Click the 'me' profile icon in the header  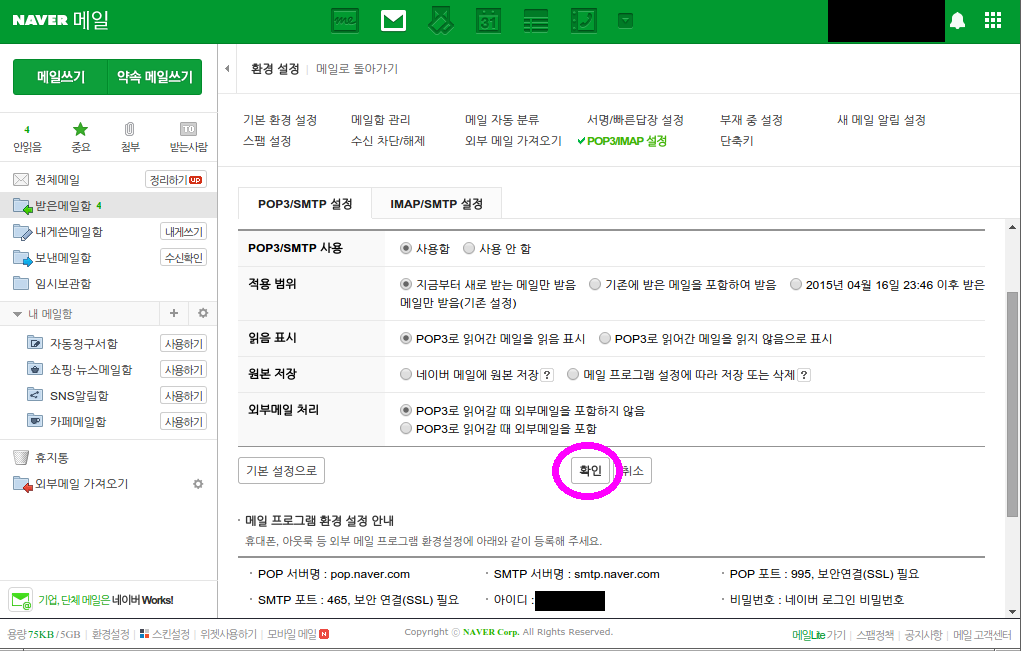point(345,20)
